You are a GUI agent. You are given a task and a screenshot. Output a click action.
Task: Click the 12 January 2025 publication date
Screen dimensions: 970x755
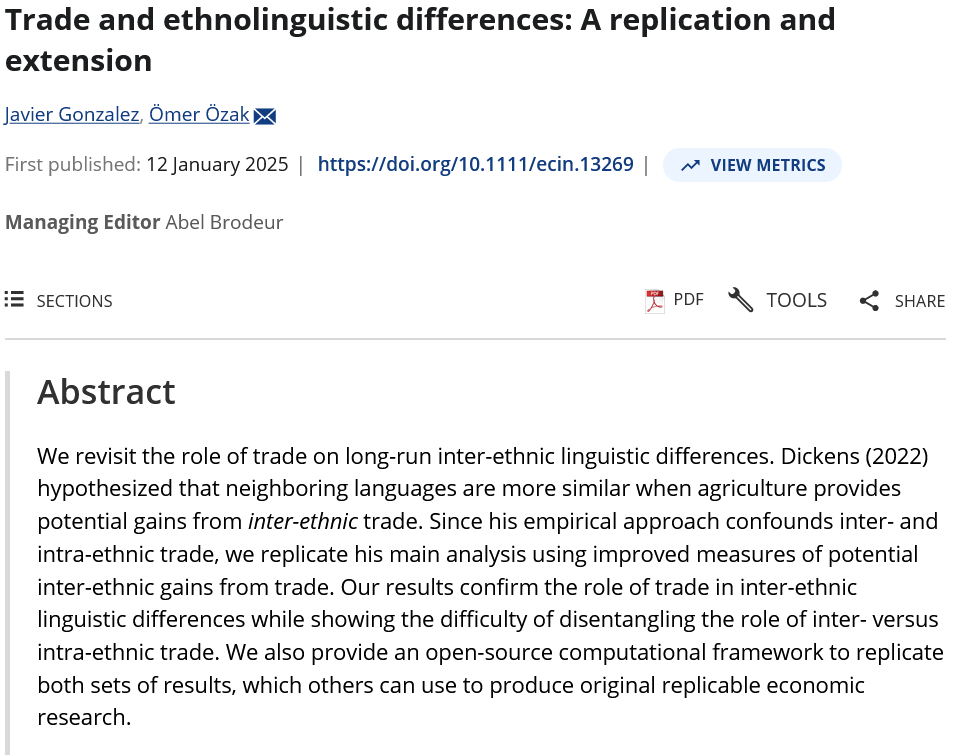217,164
